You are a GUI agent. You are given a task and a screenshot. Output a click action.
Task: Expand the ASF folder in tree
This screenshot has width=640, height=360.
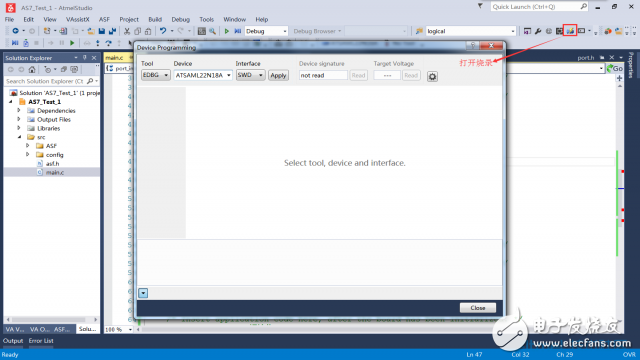(28, 146)
